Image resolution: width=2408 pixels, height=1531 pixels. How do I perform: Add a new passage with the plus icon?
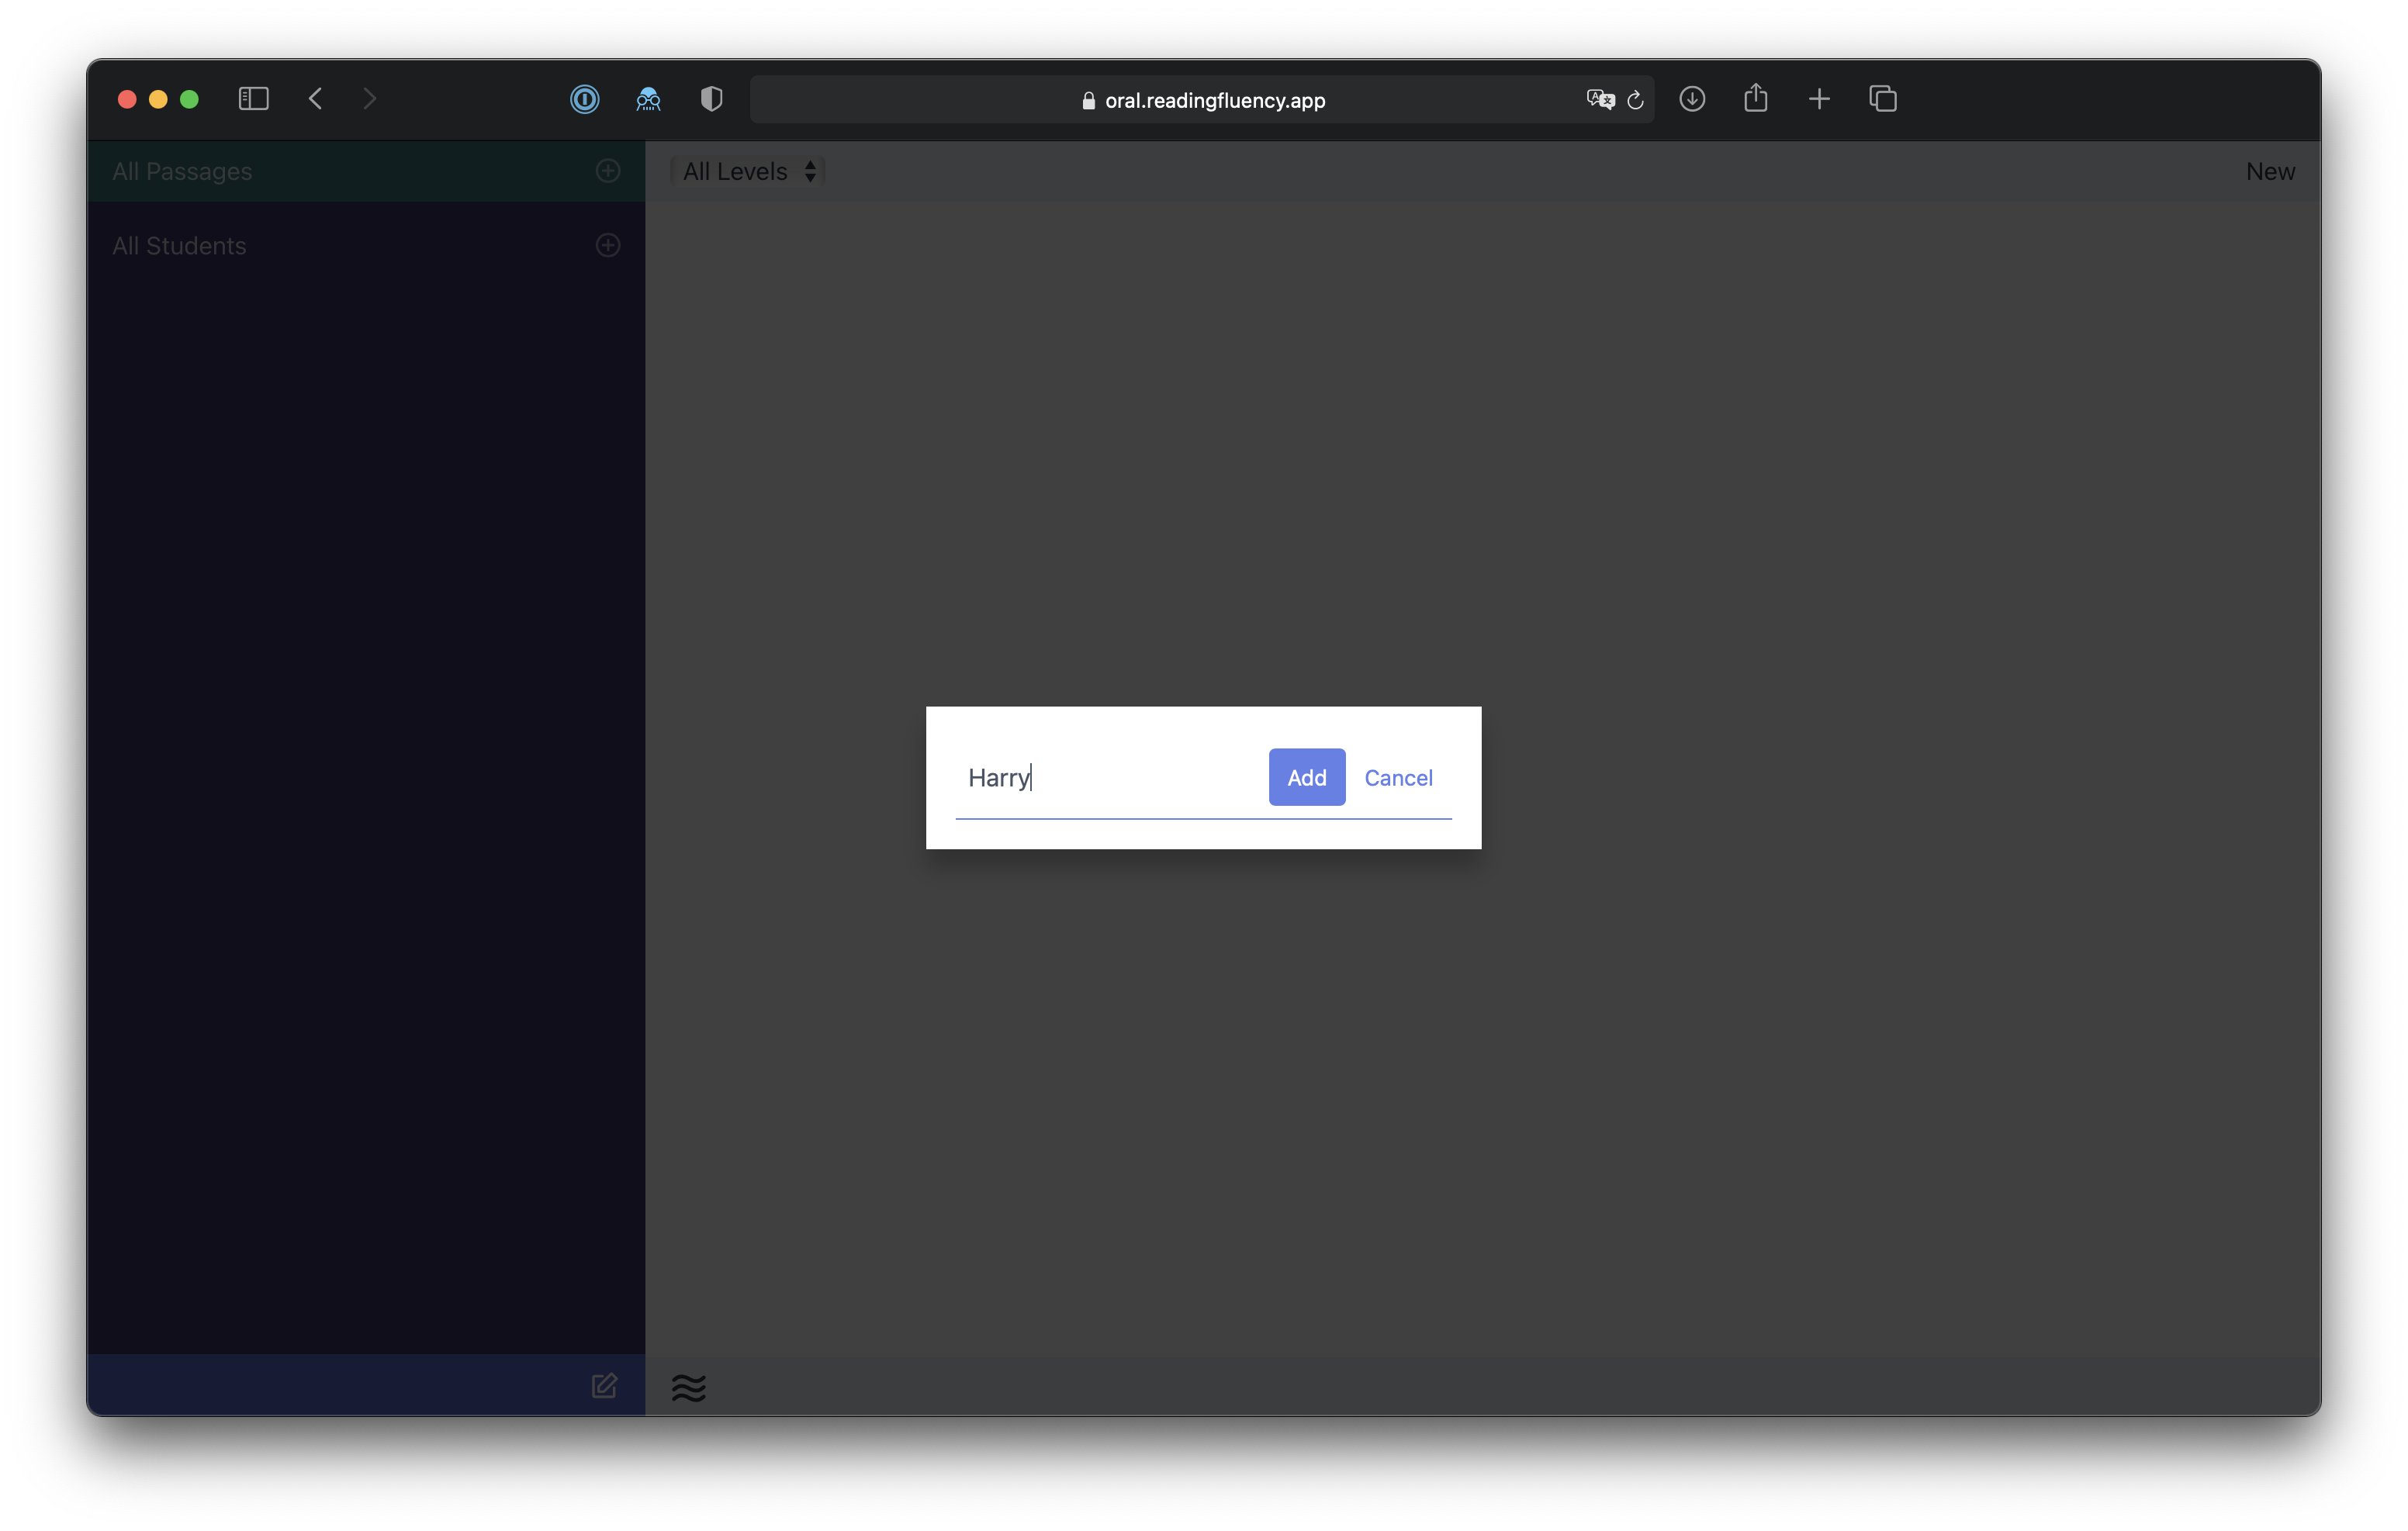(x=608, y=170)
